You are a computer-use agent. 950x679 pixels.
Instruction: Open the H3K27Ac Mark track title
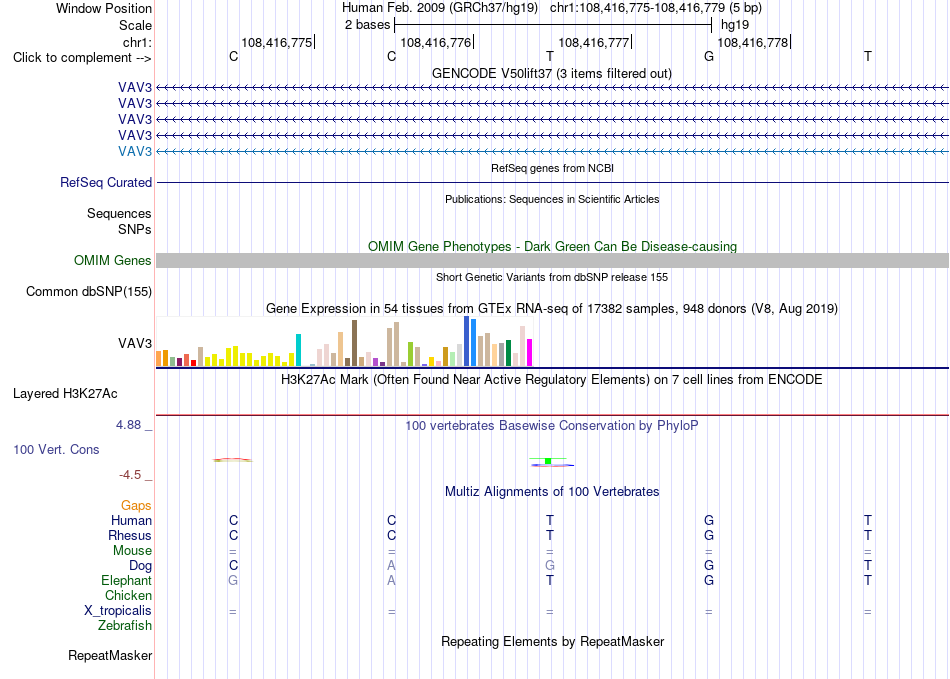coord(551,380)
